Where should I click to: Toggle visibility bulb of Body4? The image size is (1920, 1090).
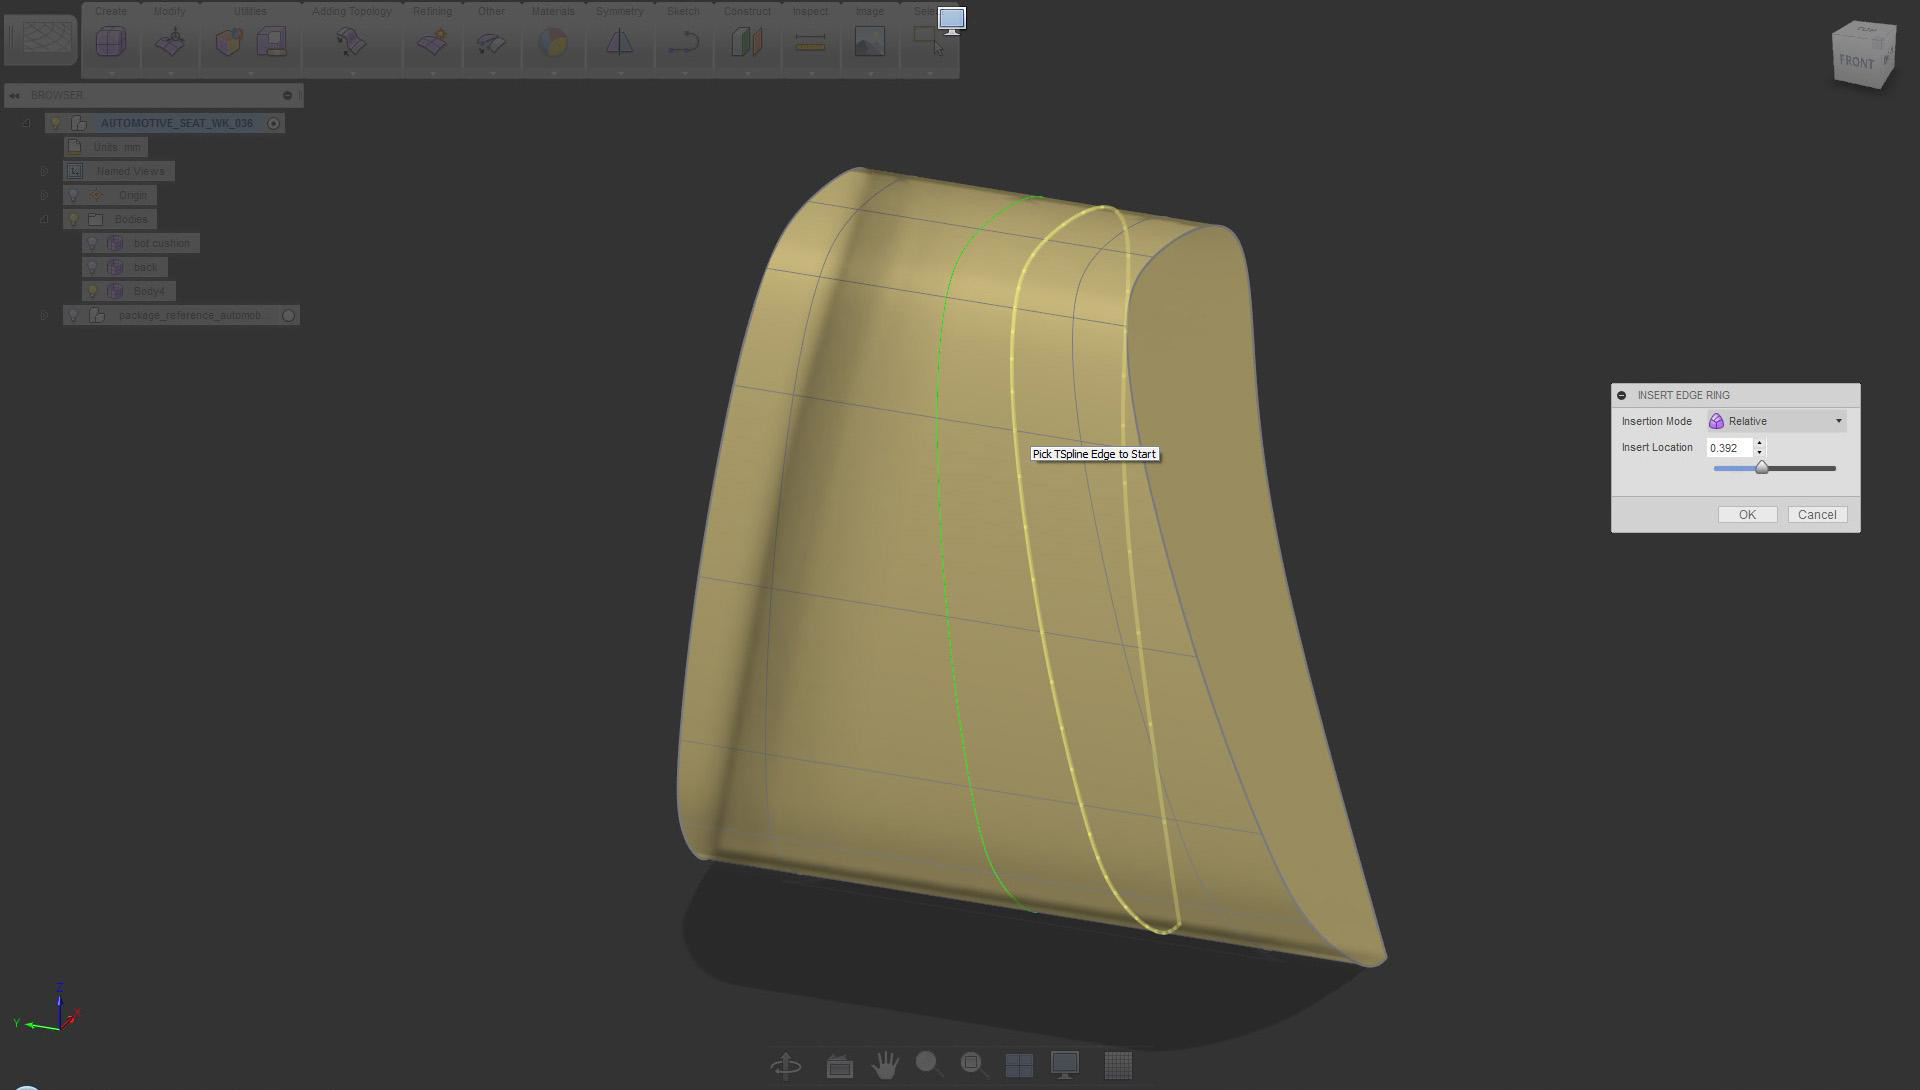92,291
